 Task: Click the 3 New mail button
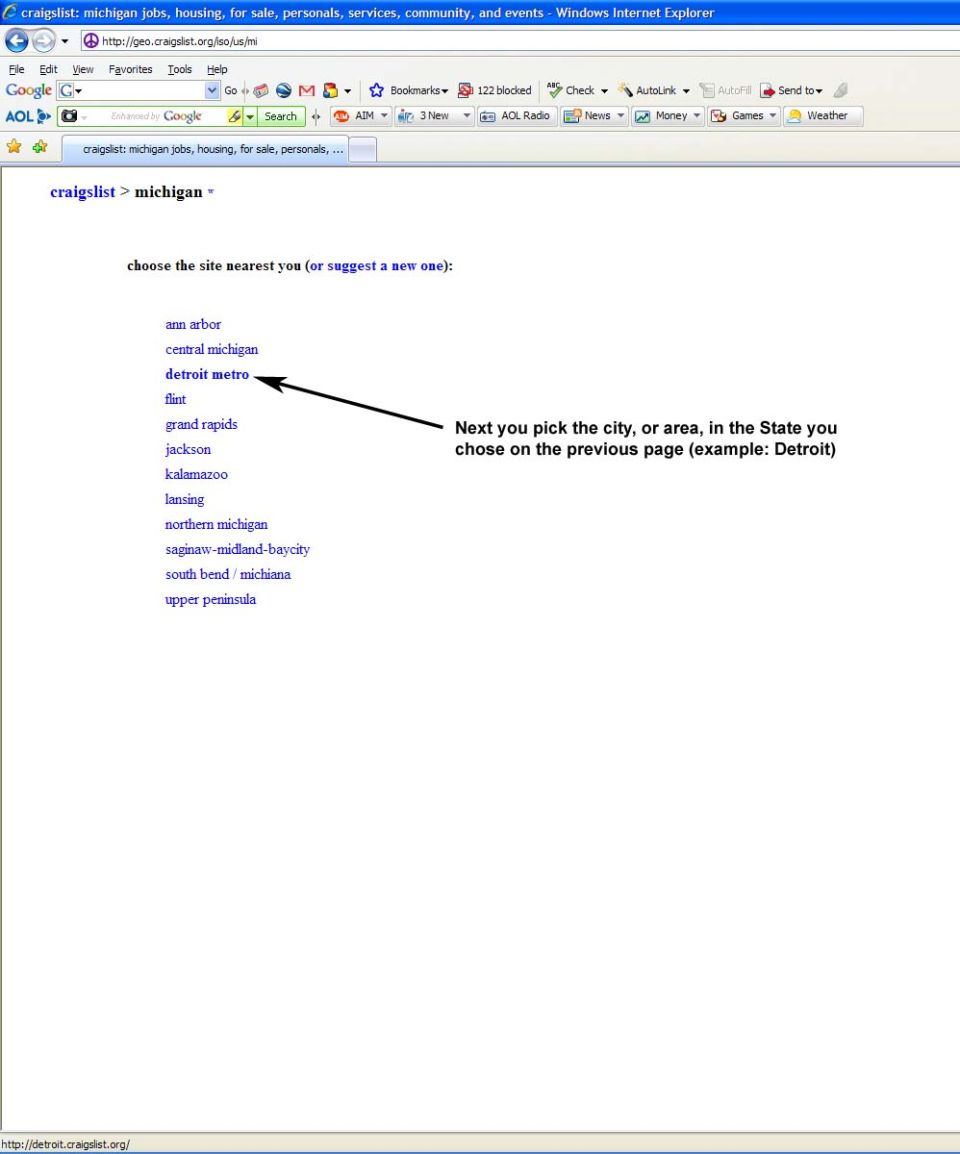(434, 116)
